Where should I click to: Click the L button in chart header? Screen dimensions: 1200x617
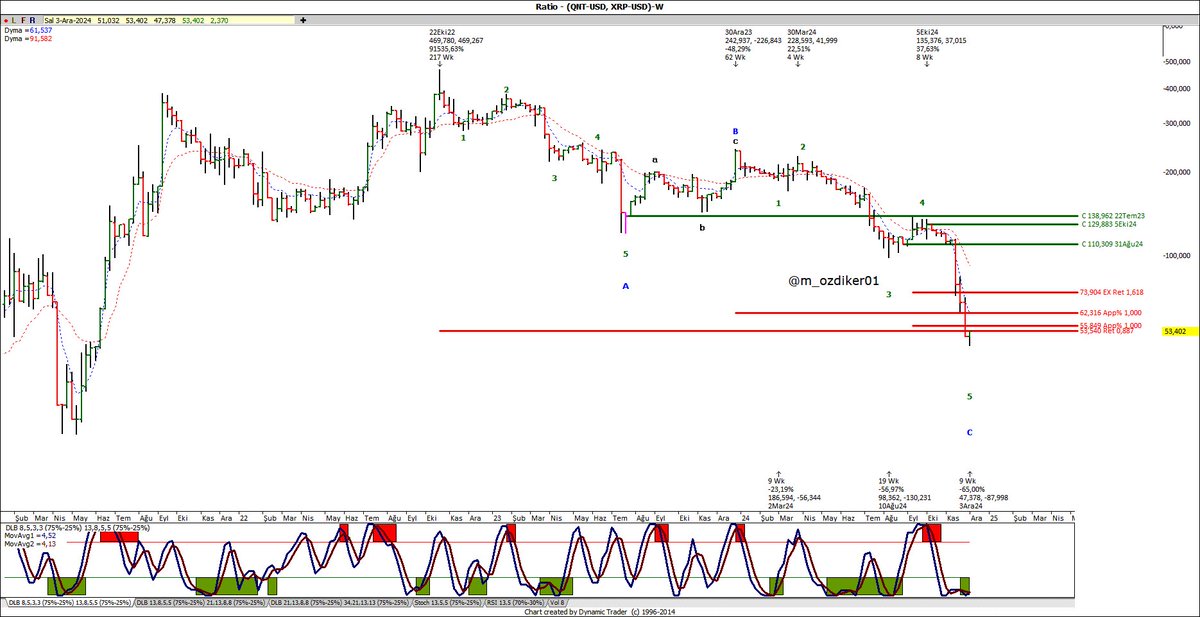16,19
